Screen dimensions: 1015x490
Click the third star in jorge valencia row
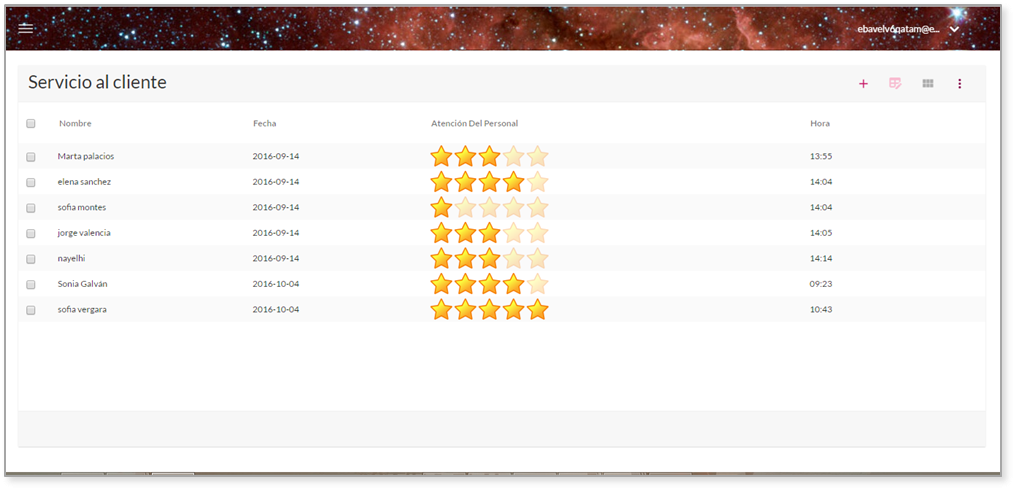pyautogui.click(x=489, y=232)
